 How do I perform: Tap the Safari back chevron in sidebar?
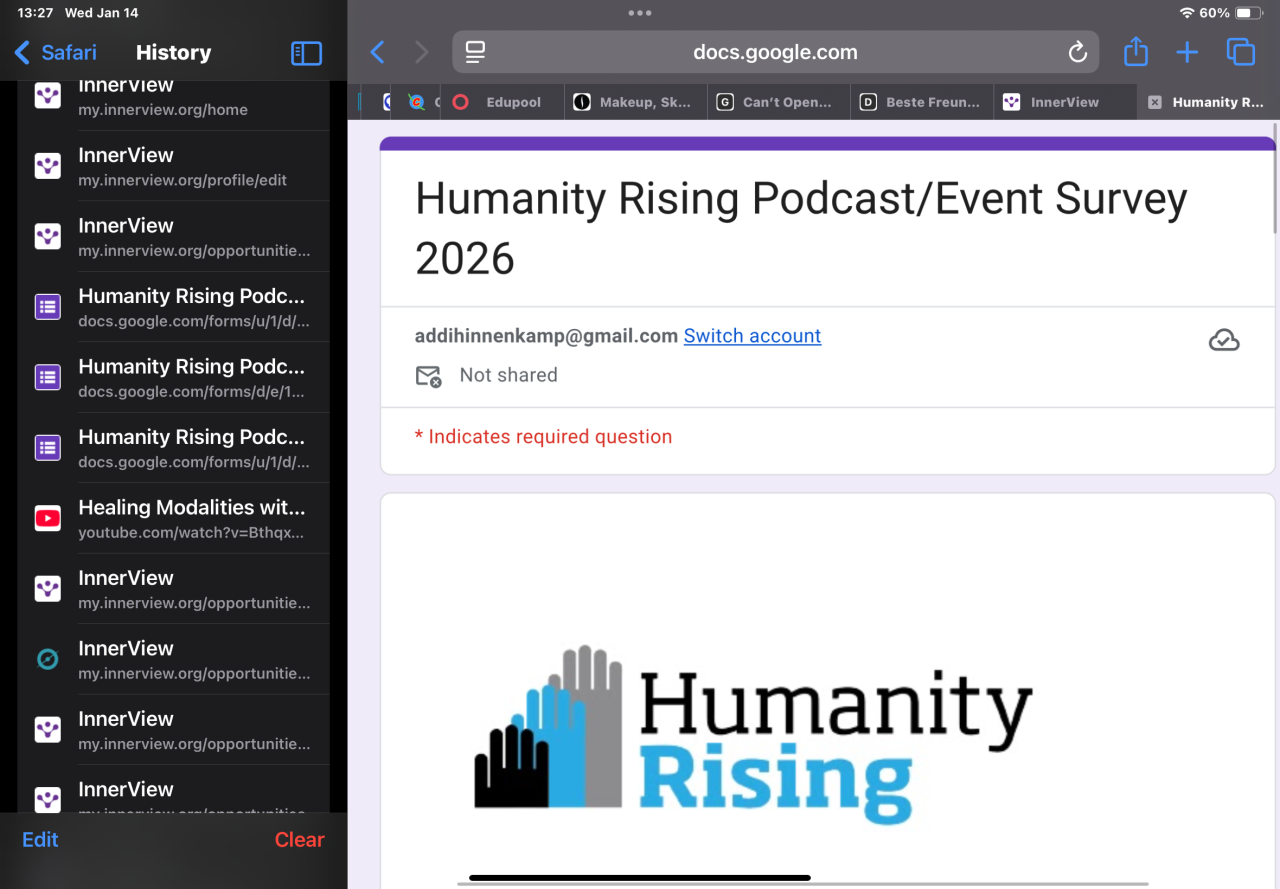[22, 53]
